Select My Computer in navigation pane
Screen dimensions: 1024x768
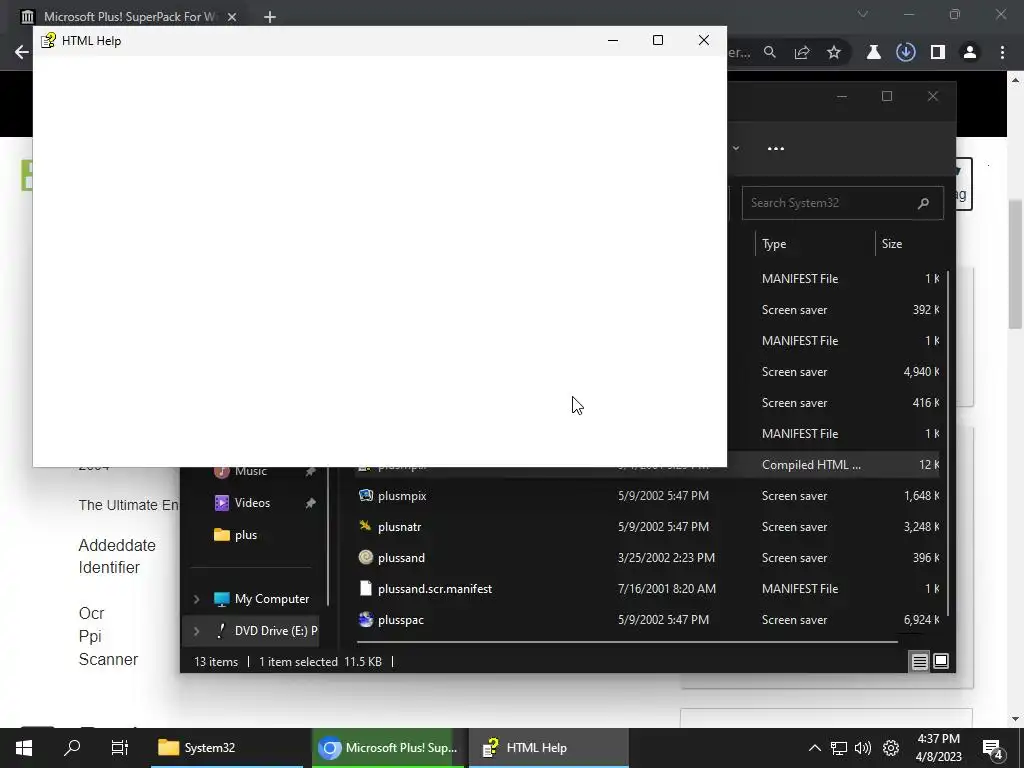(x=272, y=599)
